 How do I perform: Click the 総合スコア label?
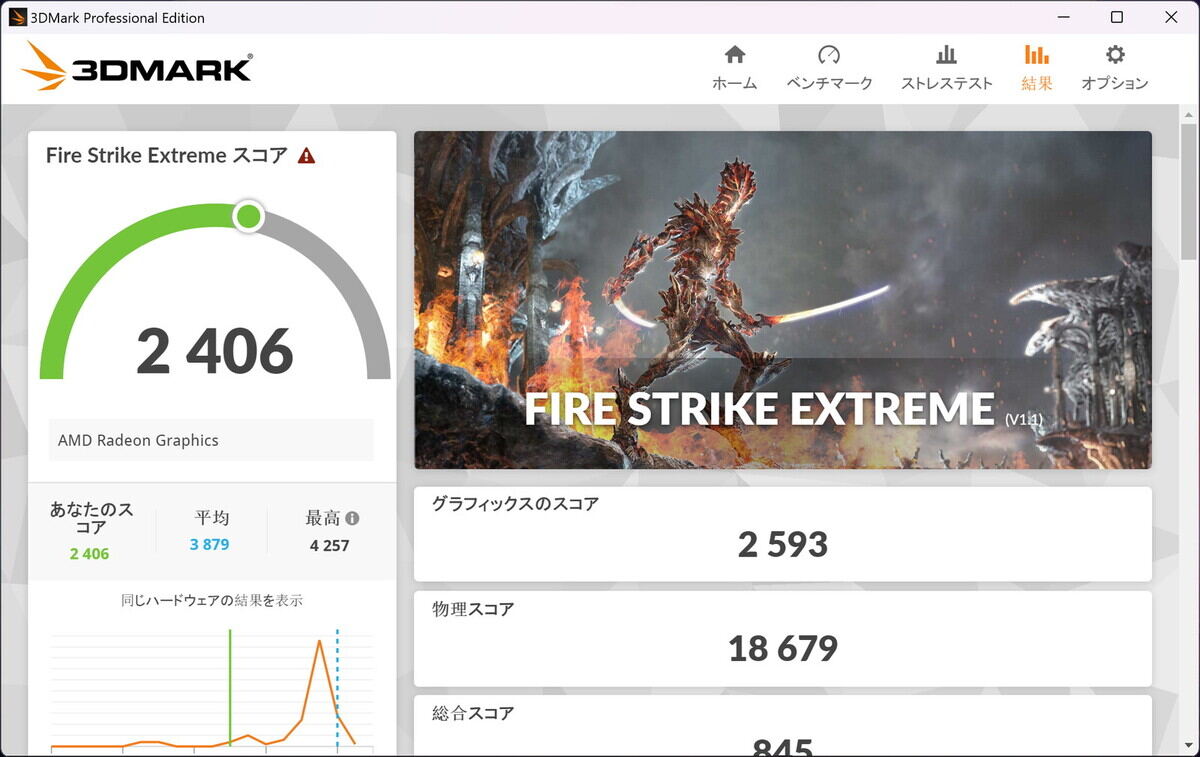pyautogui.click(x=473, y=713)
